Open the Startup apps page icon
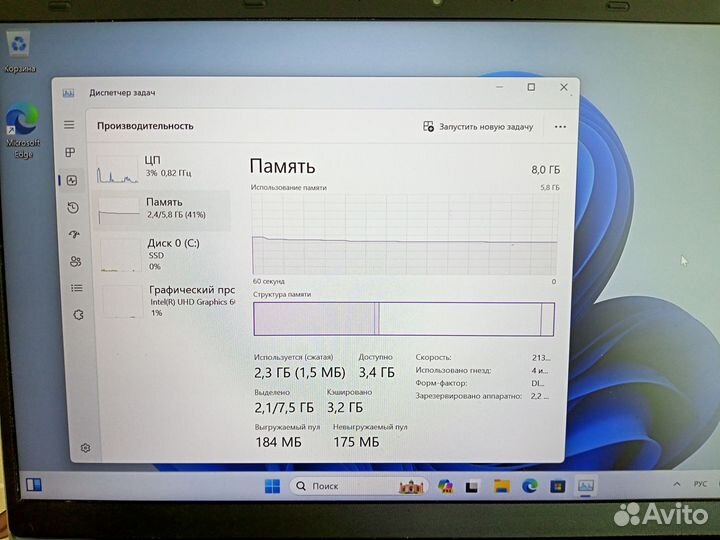The width and height of the screenshot is (720, 540). click(72, 235)
